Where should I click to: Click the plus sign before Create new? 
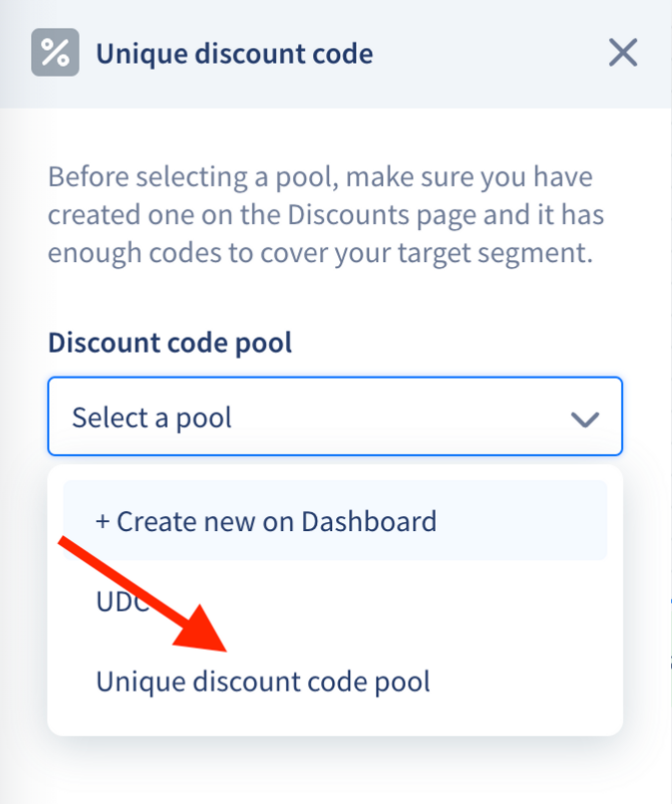pos(102,522)
